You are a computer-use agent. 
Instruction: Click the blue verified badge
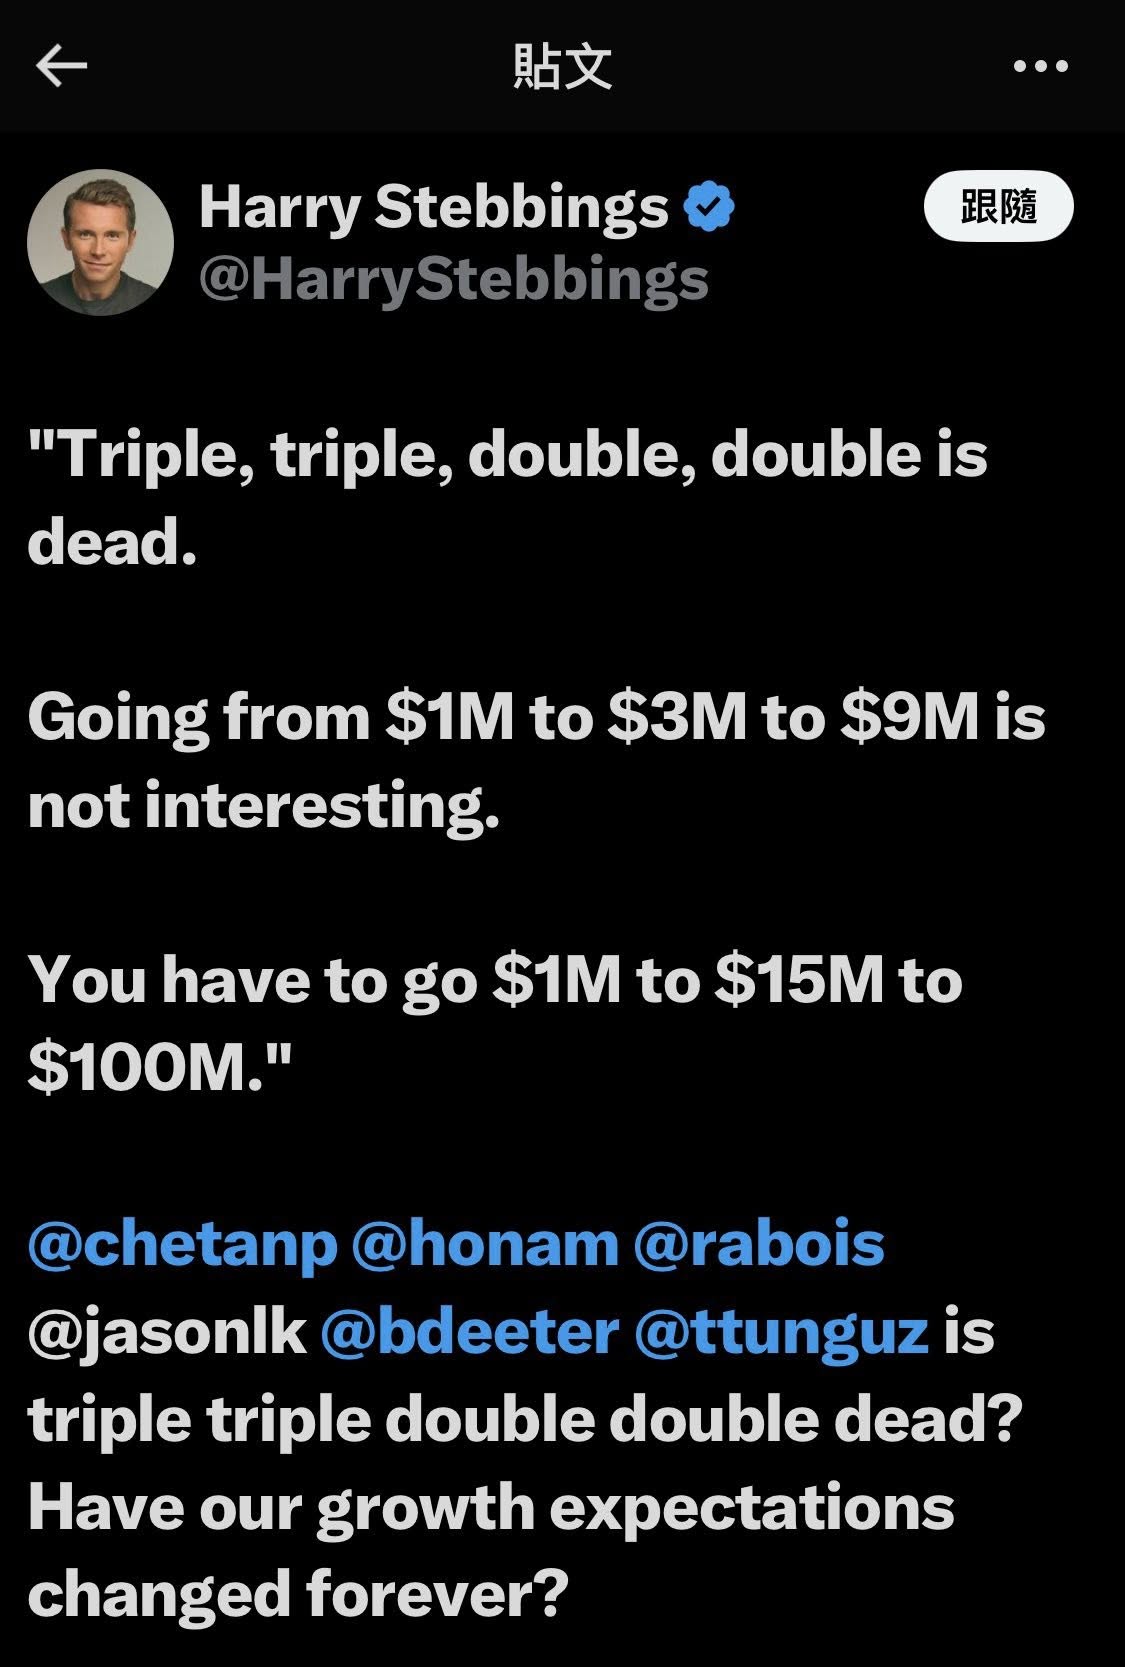(x=709, y=208)
